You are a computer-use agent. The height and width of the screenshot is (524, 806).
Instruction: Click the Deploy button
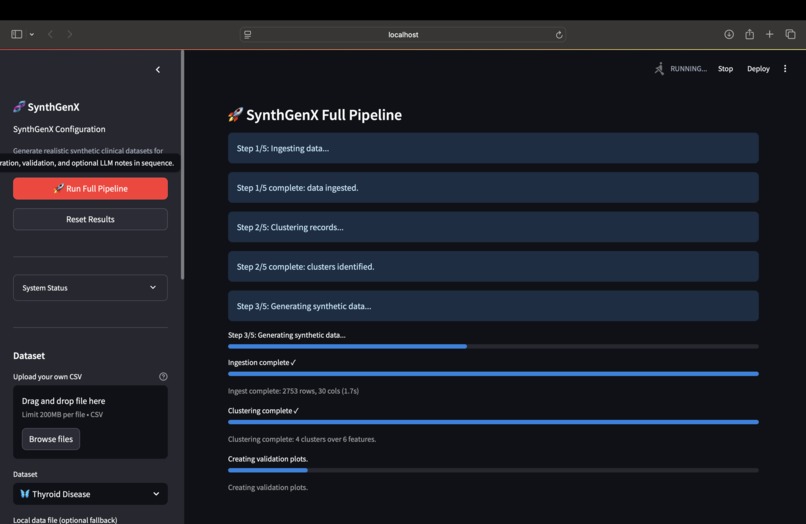point(758,68)
